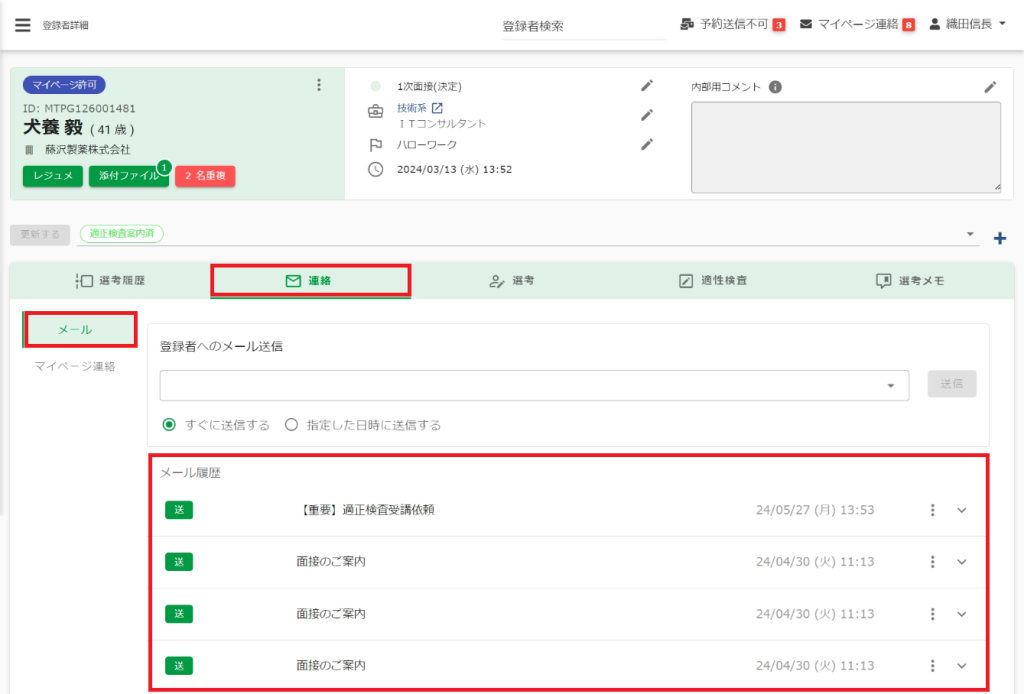Open three-dot menu for 【重要】適正検査受講依頼 mail

click(x=932, y=510)
